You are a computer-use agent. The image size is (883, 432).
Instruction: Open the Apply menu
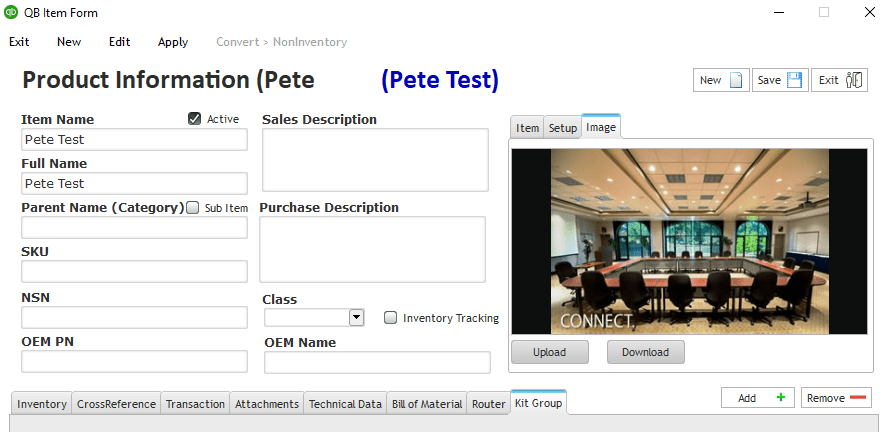173,42
